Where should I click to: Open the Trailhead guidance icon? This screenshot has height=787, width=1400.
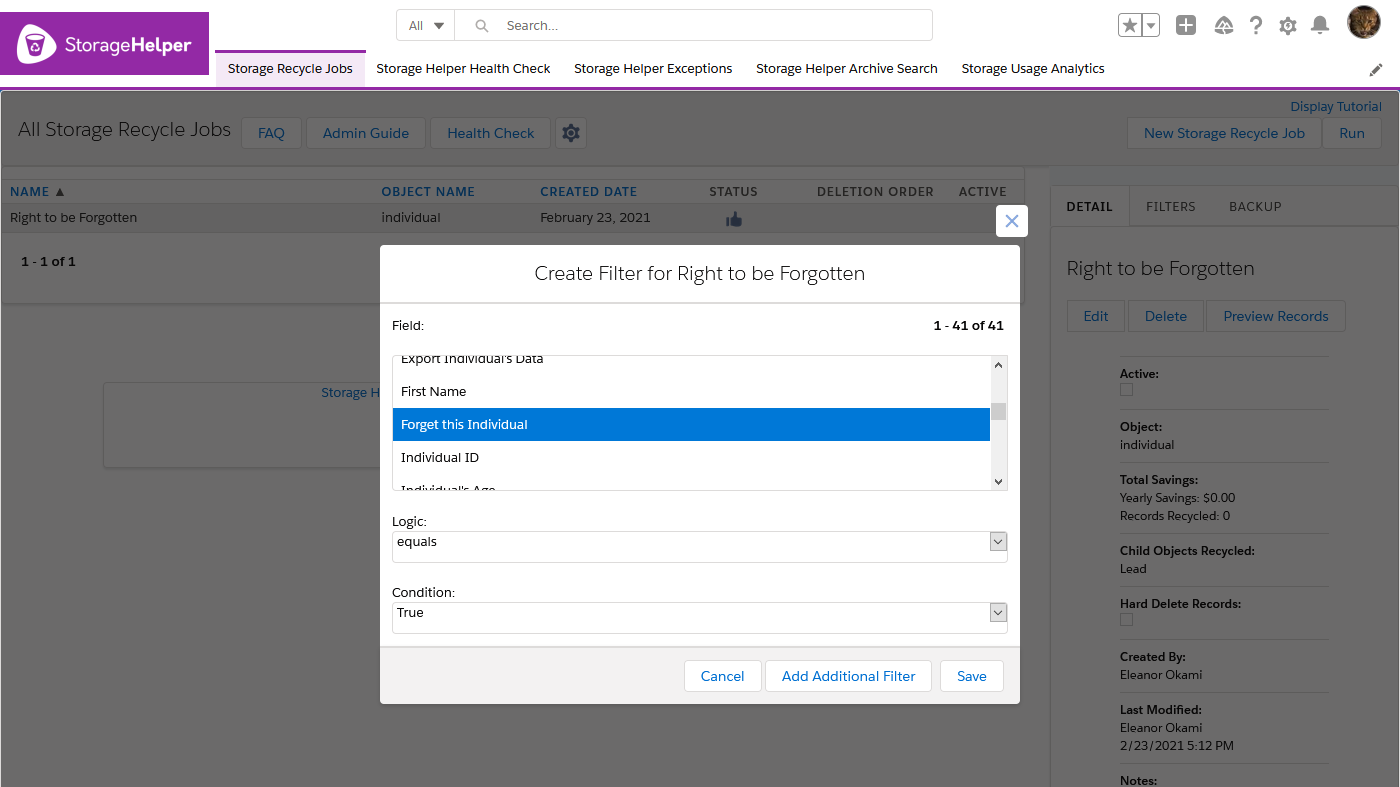1223,26
